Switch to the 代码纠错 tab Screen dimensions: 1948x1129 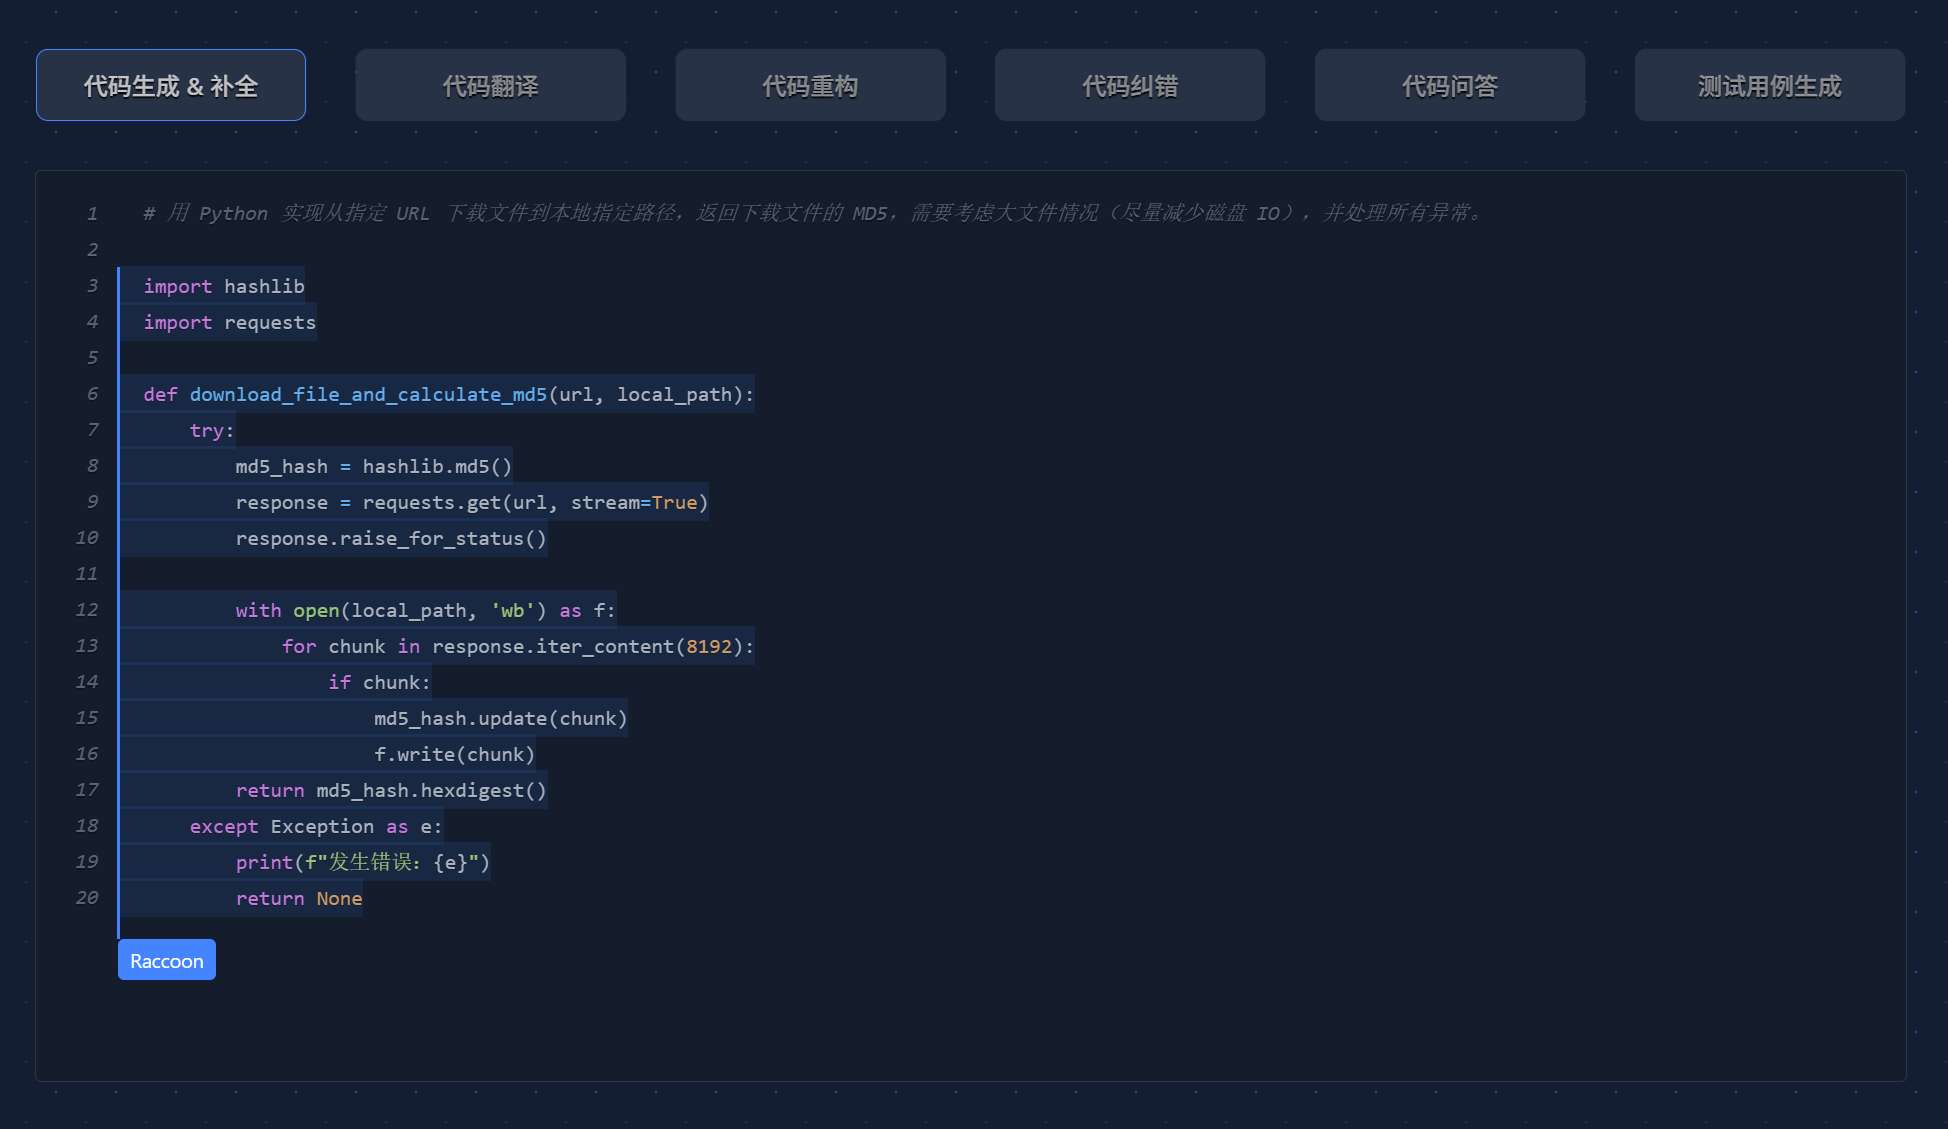1130,86
